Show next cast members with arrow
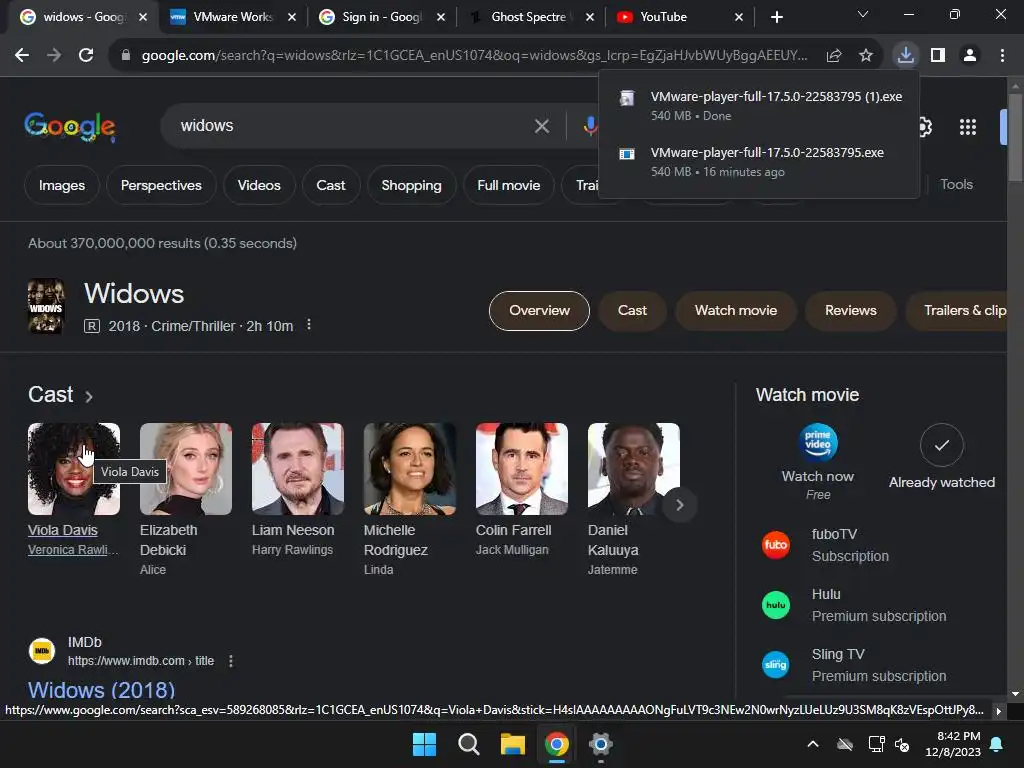The image size is (1024, 768). pos(679,505)
